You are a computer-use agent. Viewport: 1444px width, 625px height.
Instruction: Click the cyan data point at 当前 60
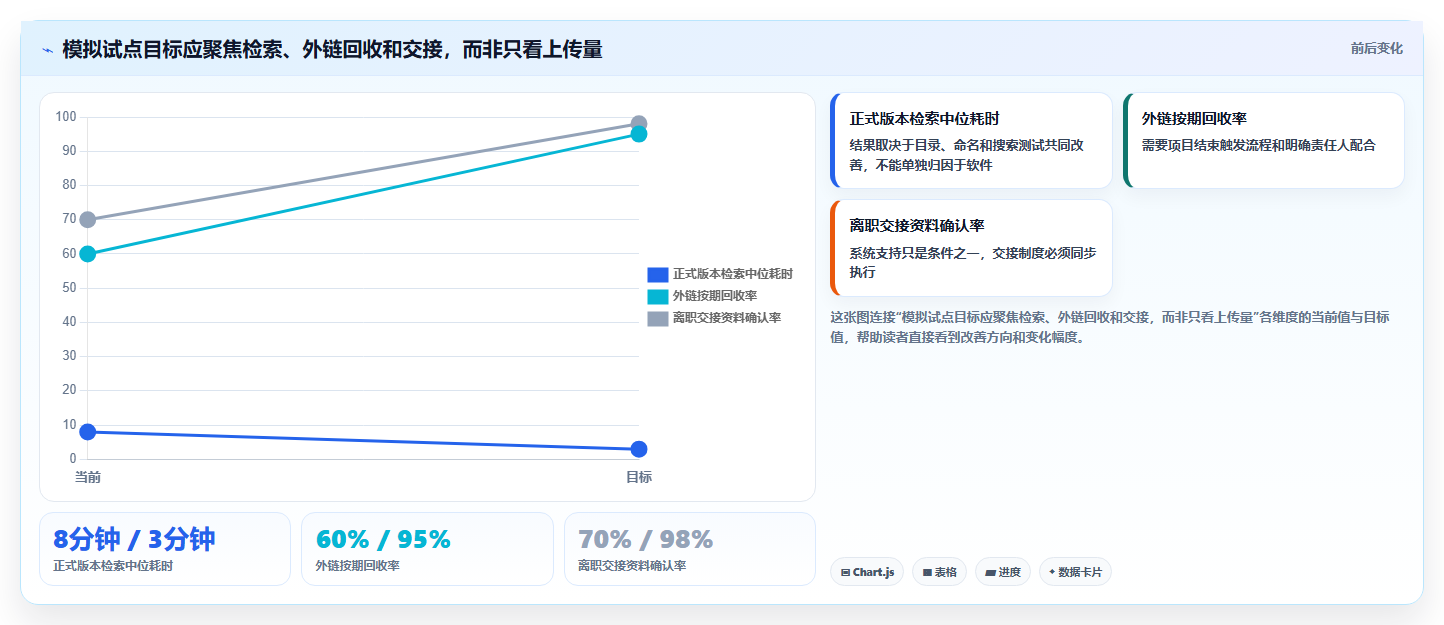(88, 254)
